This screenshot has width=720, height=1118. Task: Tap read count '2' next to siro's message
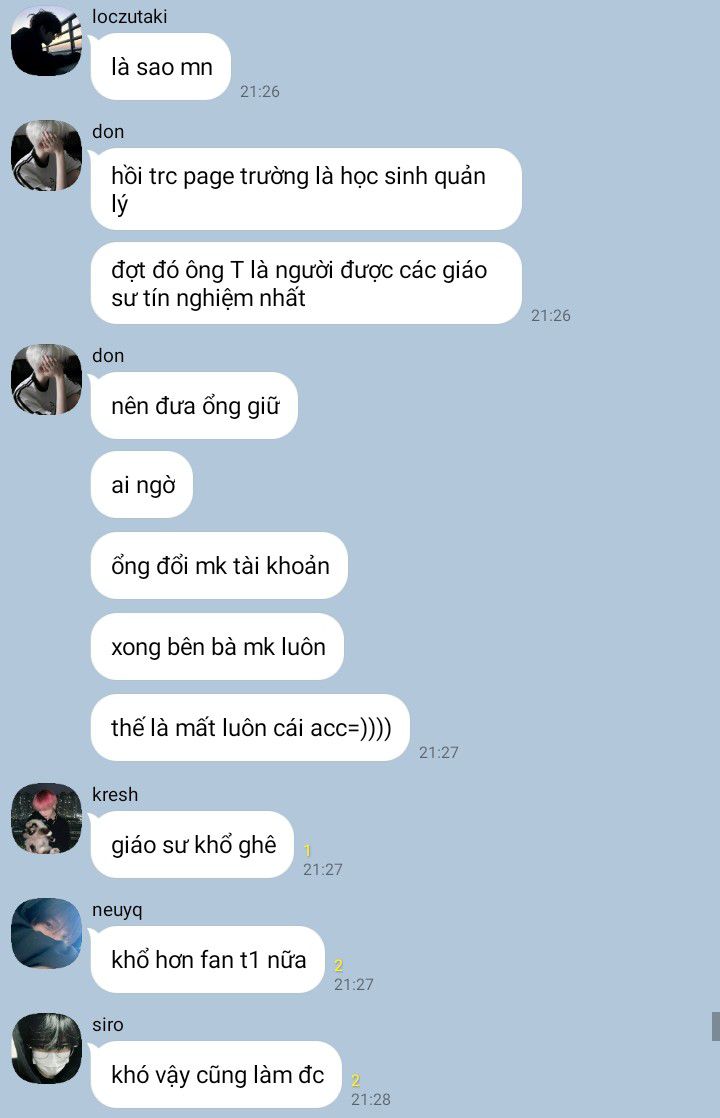click(356, 1080)
